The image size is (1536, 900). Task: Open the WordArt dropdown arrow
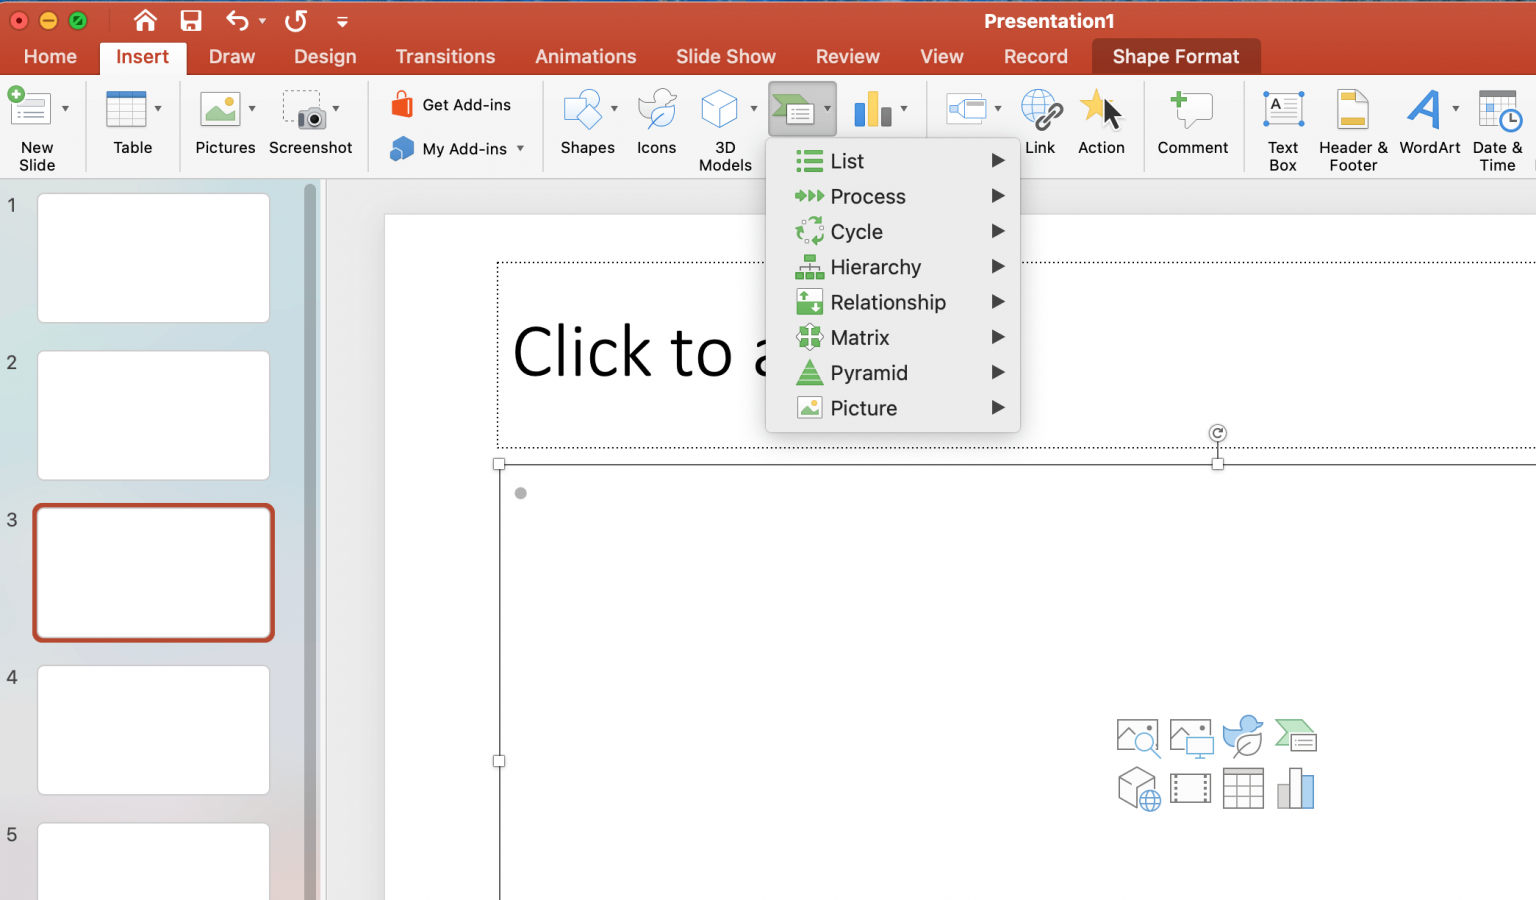pyautogui.click(x=1454, y=110)
